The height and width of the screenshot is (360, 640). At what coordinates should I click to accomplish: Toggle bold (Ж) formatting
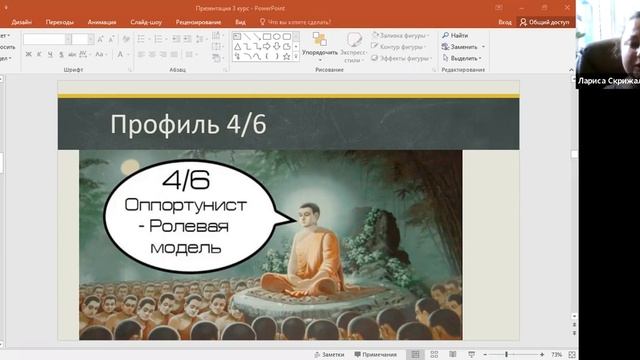(29, 54)
